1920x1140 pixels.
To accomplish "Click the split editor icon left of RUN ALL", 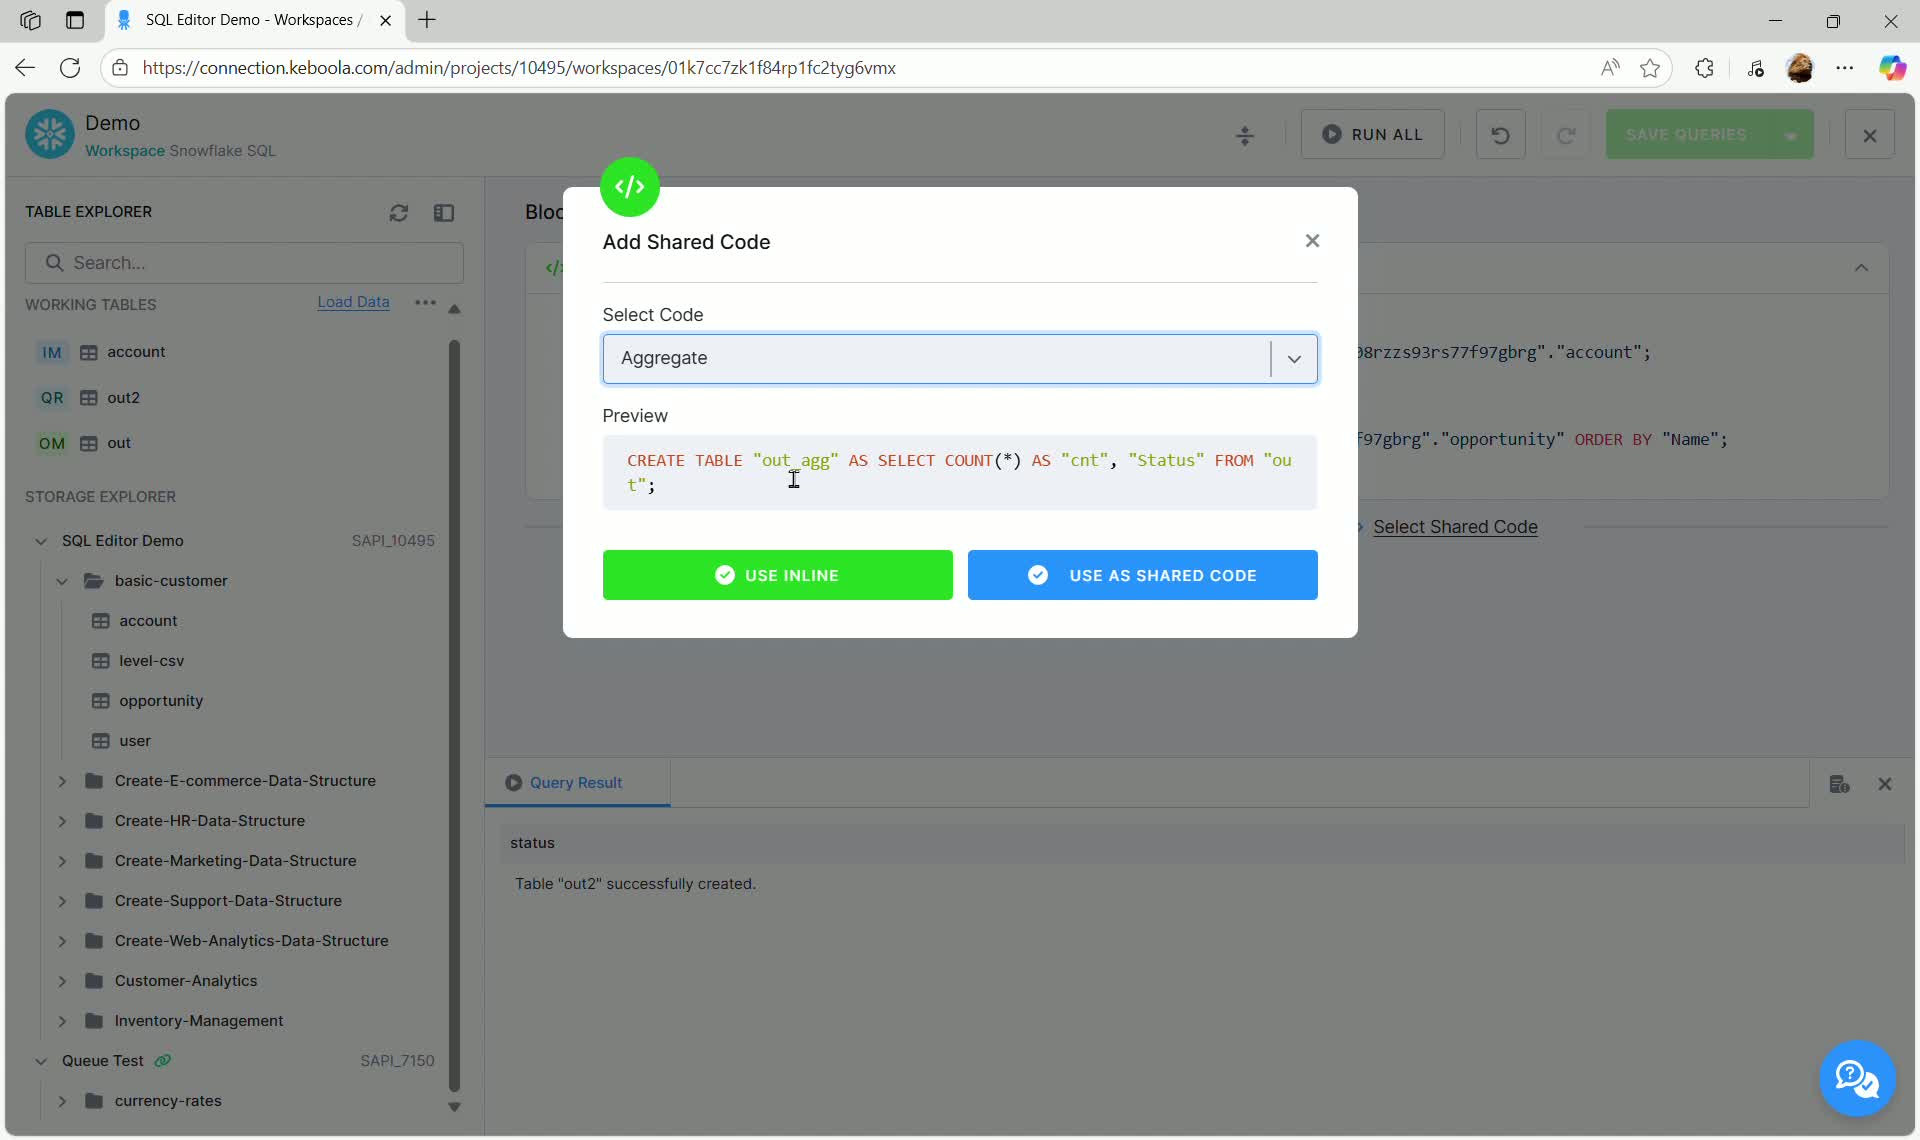I will 1244,135.
